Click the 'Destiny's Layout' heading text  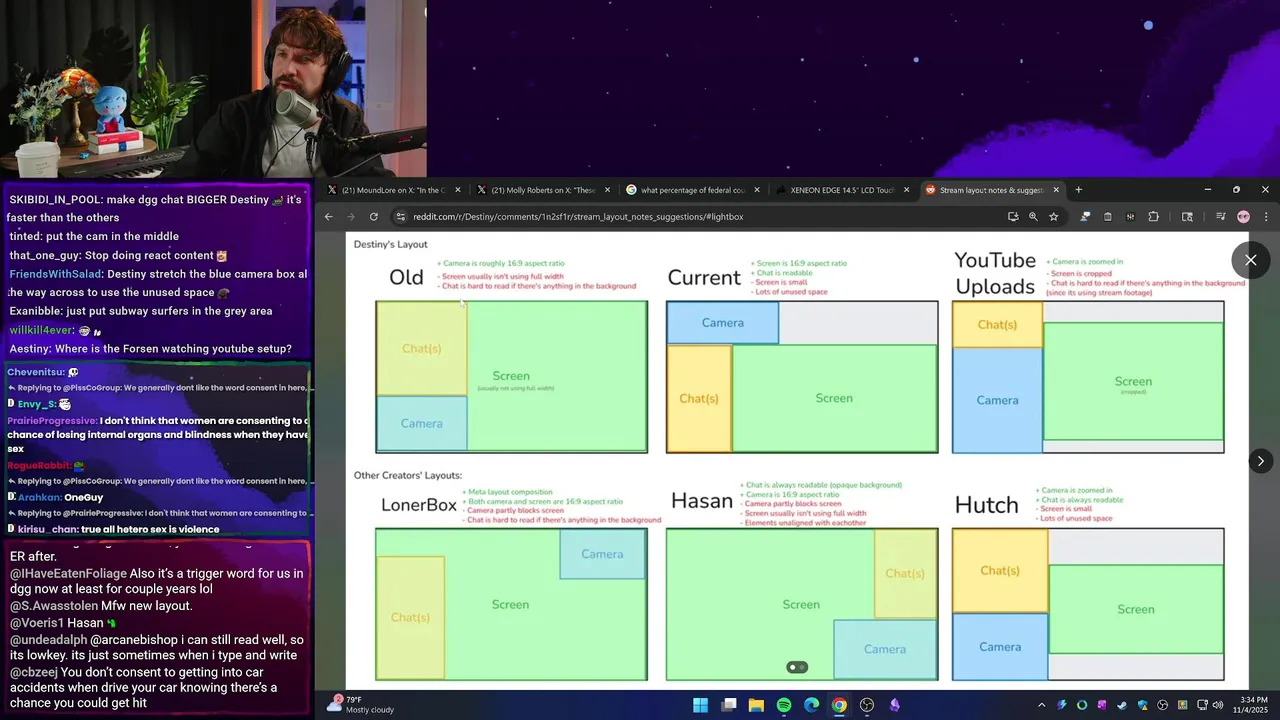click(390, 244)
